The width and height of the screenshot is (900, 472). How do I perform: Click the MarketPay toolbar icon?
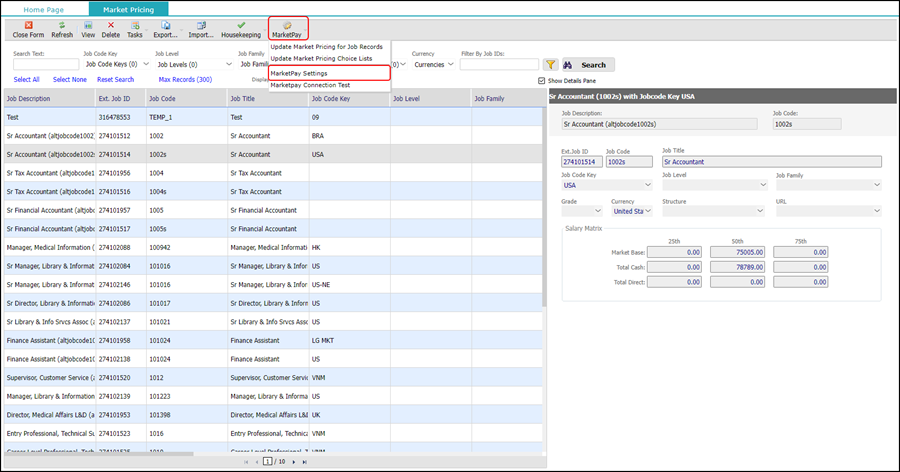click(x=287, y=25)
